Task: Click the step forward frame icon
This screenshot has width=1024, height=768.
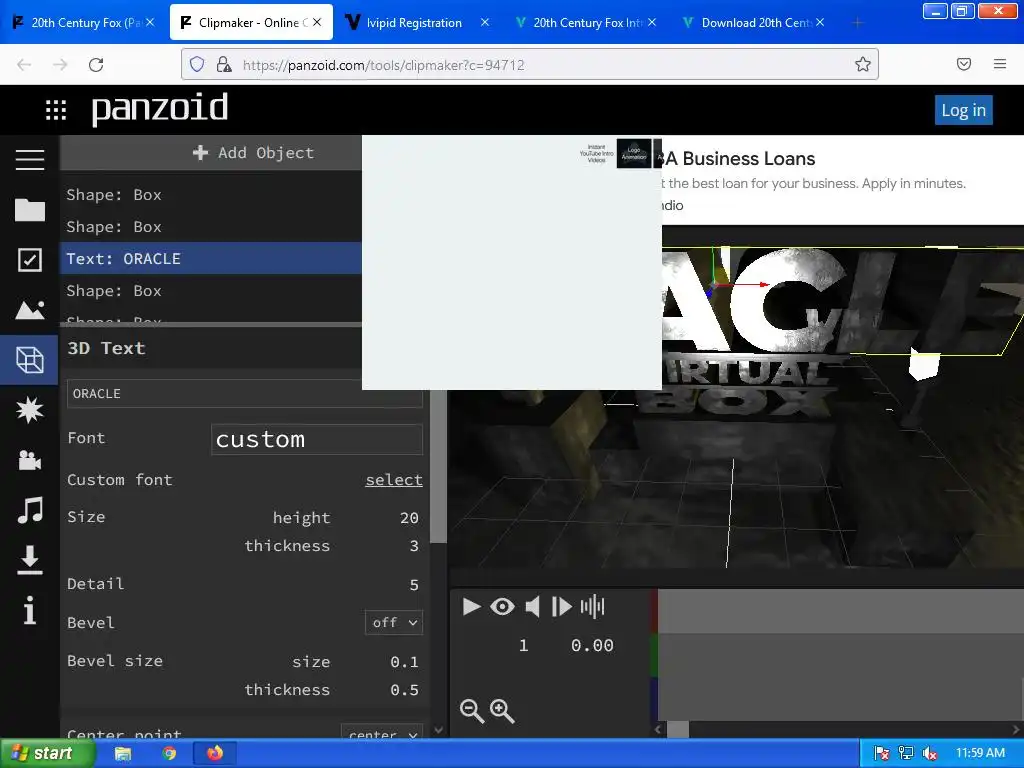Action: coord(561,607)
